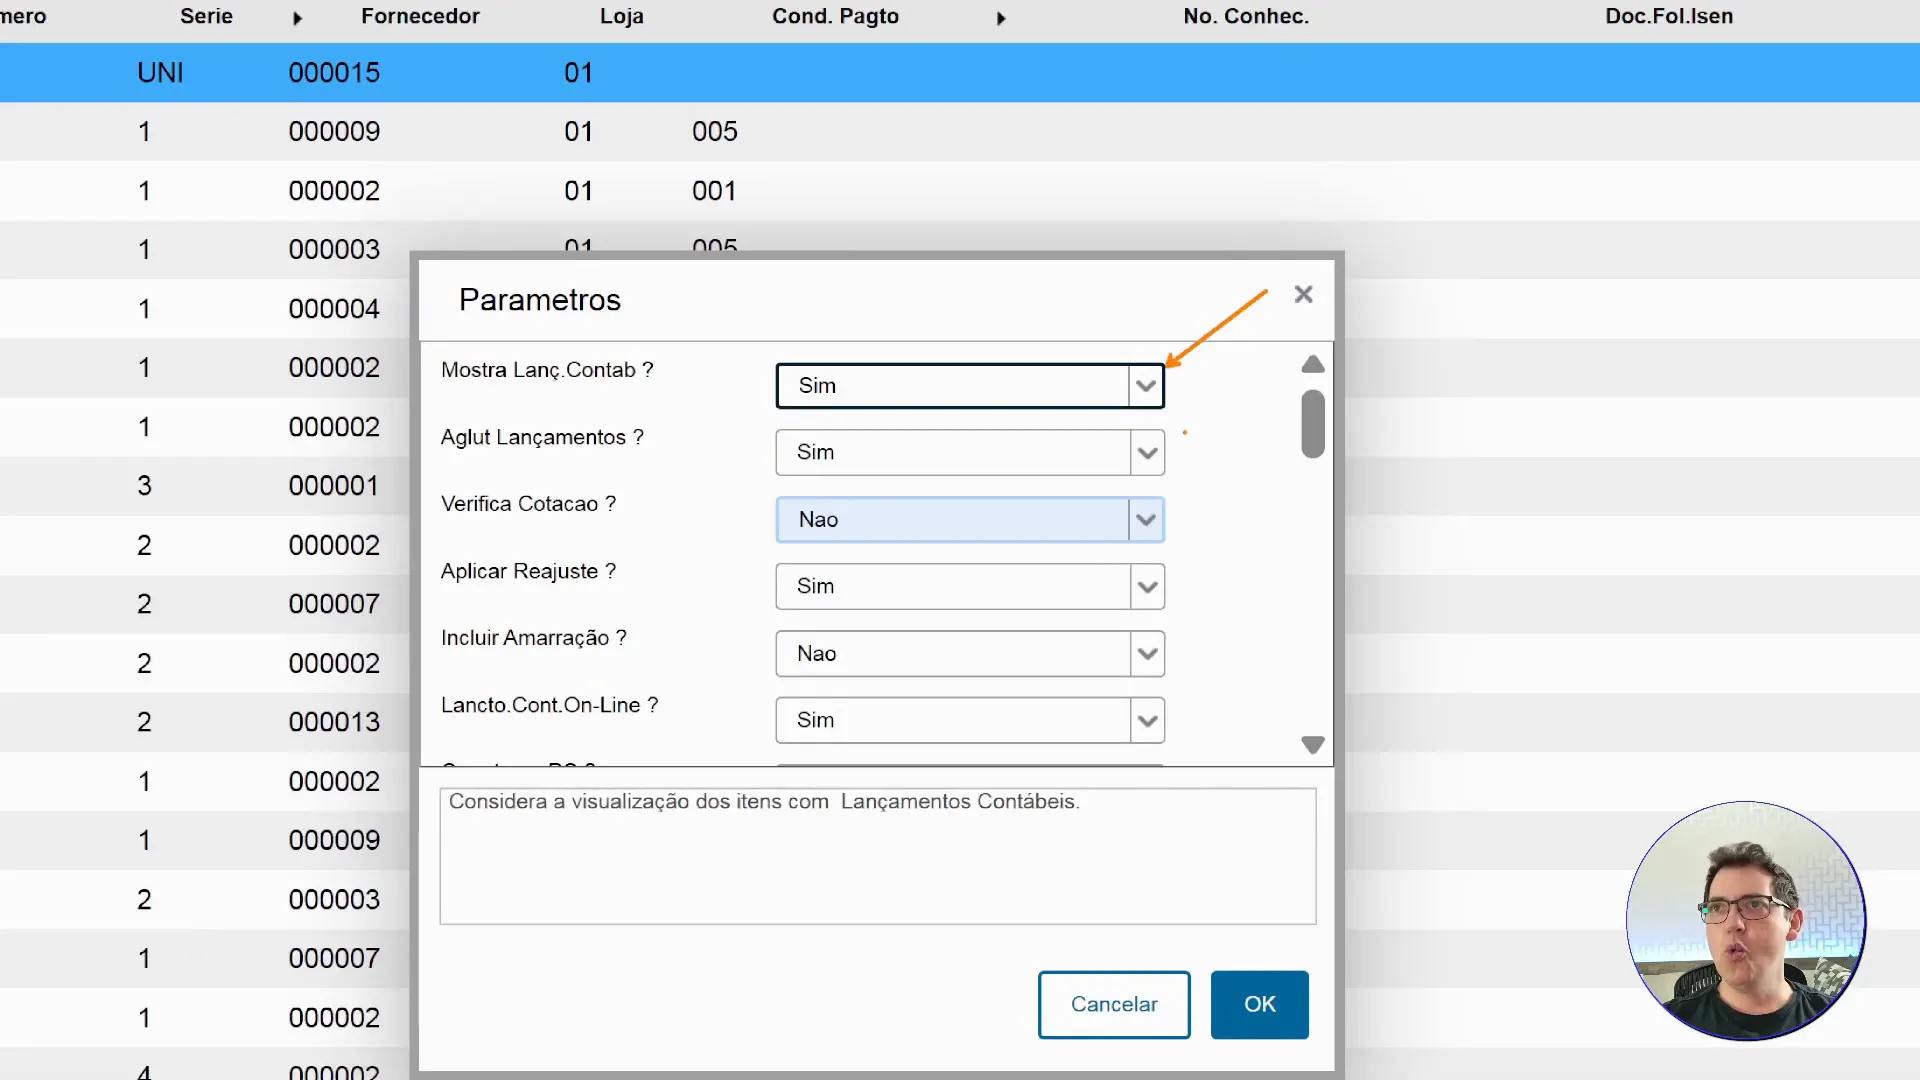The height and width of the screenshot is (1080, 1920).
Task: Expand Incluir Amarração dropdown
Action: pyautogui.click(x=1147, y=654)
